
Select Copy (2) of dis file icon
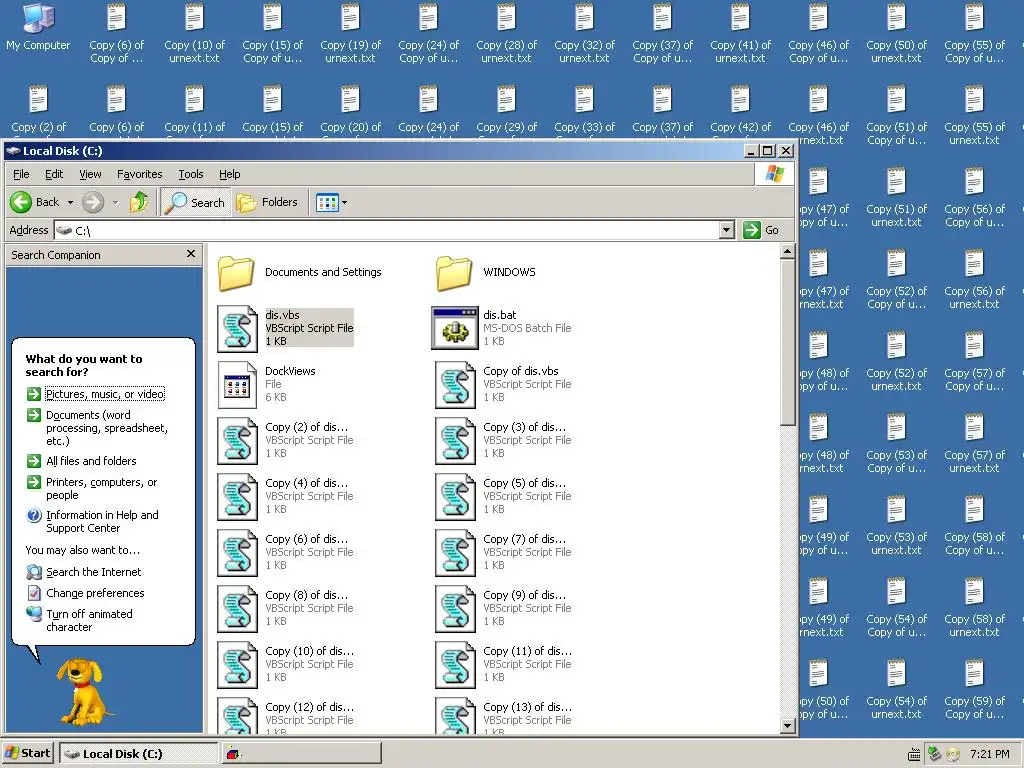click(237, 441)
